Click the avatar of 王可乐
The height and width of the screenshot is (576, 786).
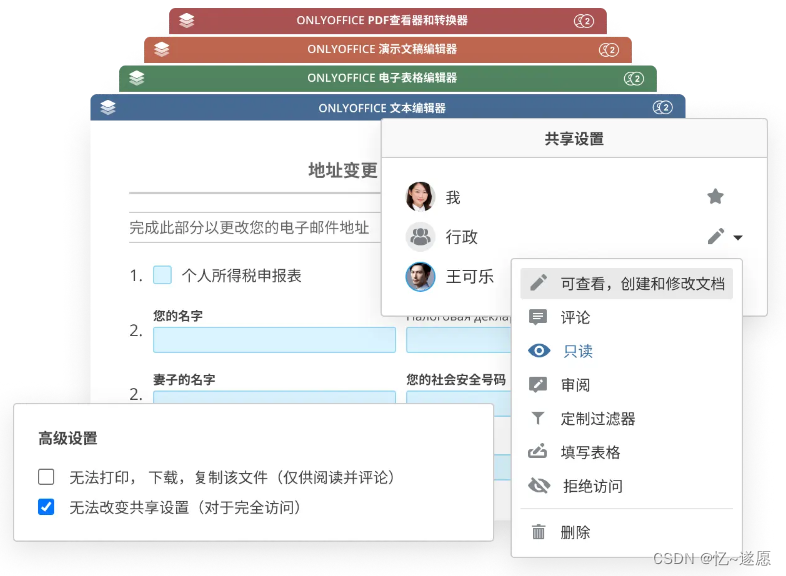pyautogui.click(x=420, y=277)
